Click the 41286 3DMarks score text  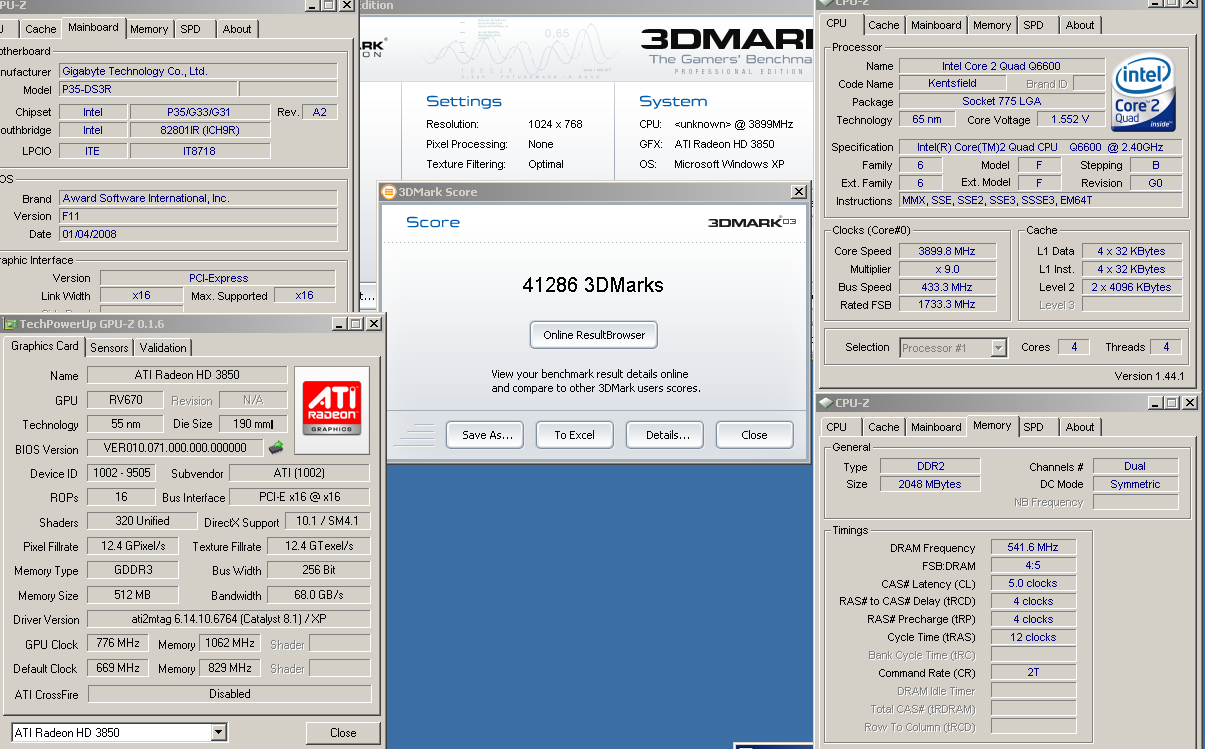[593, 285]
